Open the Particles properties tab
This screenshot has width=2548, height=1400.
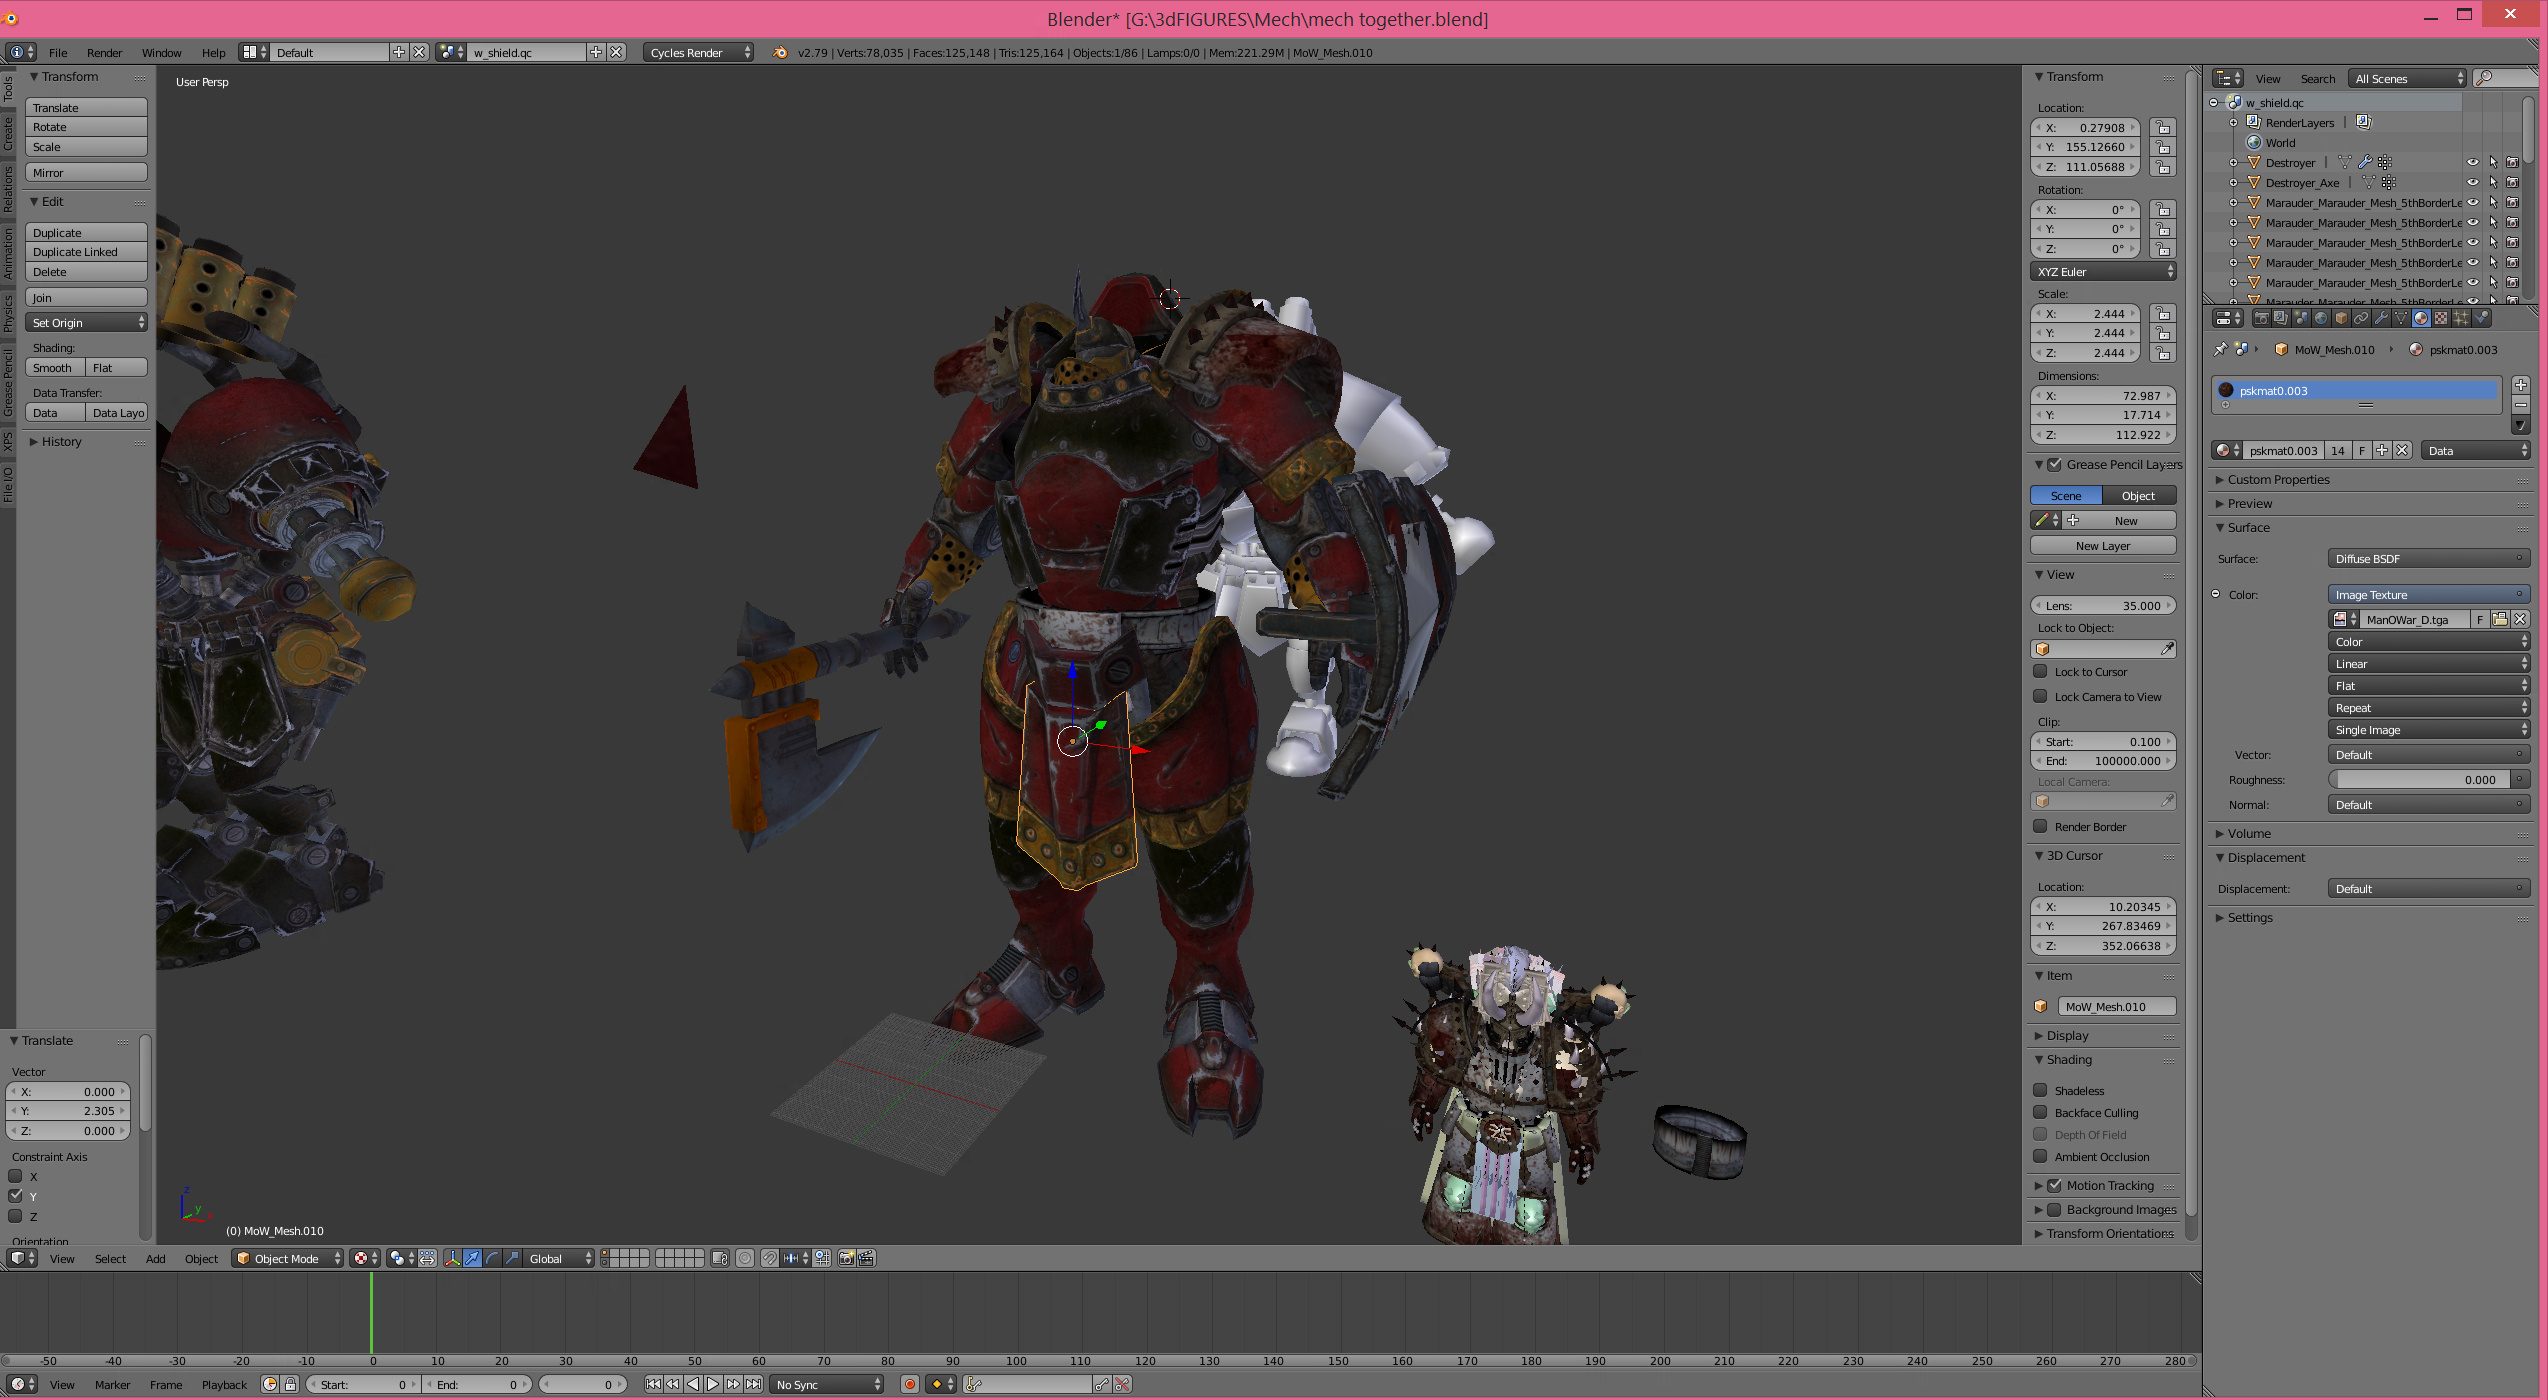point(2460,318)
